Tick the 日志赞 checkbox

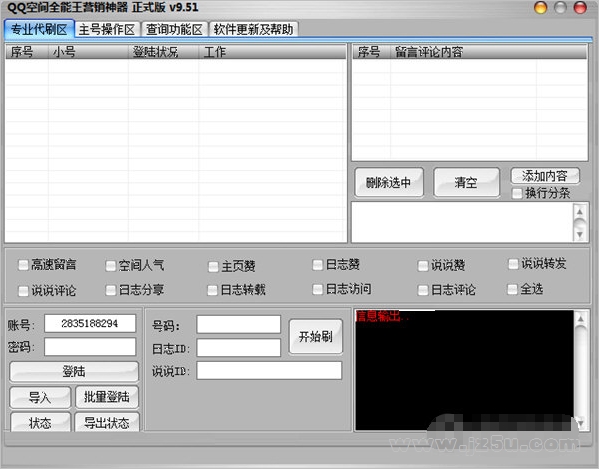coord(317,265)
